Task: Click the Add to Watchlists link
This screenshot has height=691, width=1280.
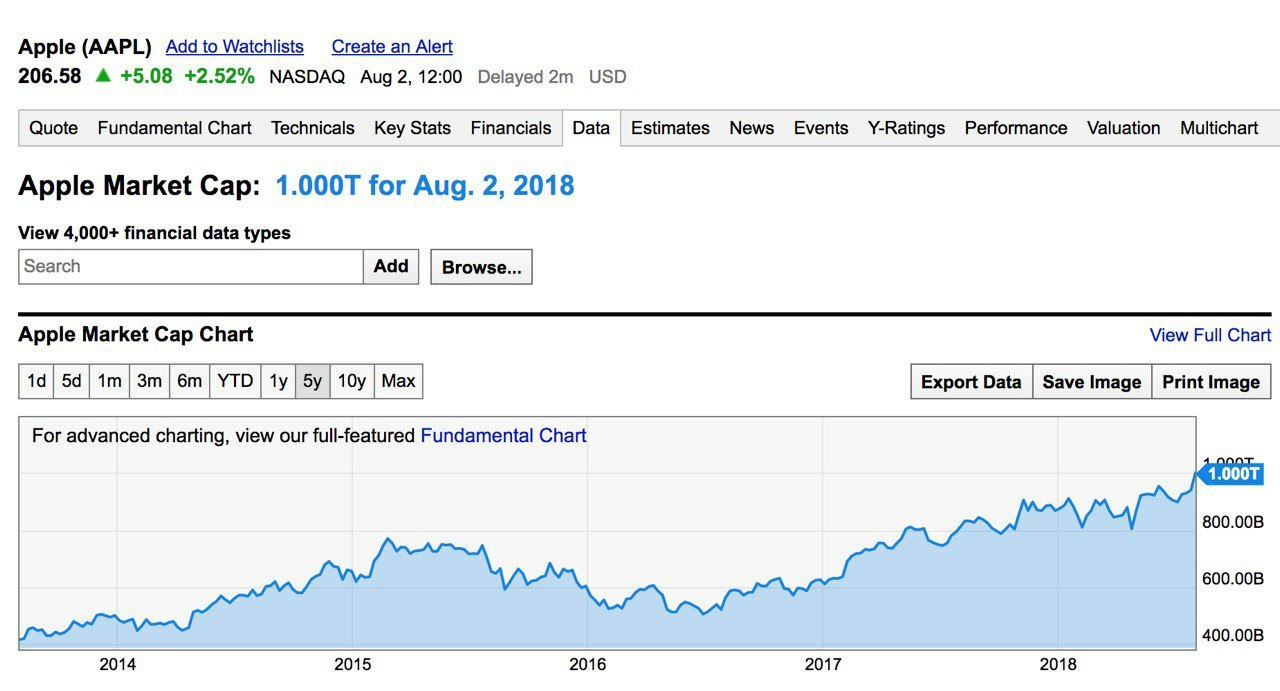Action: (x=234, y=47)
